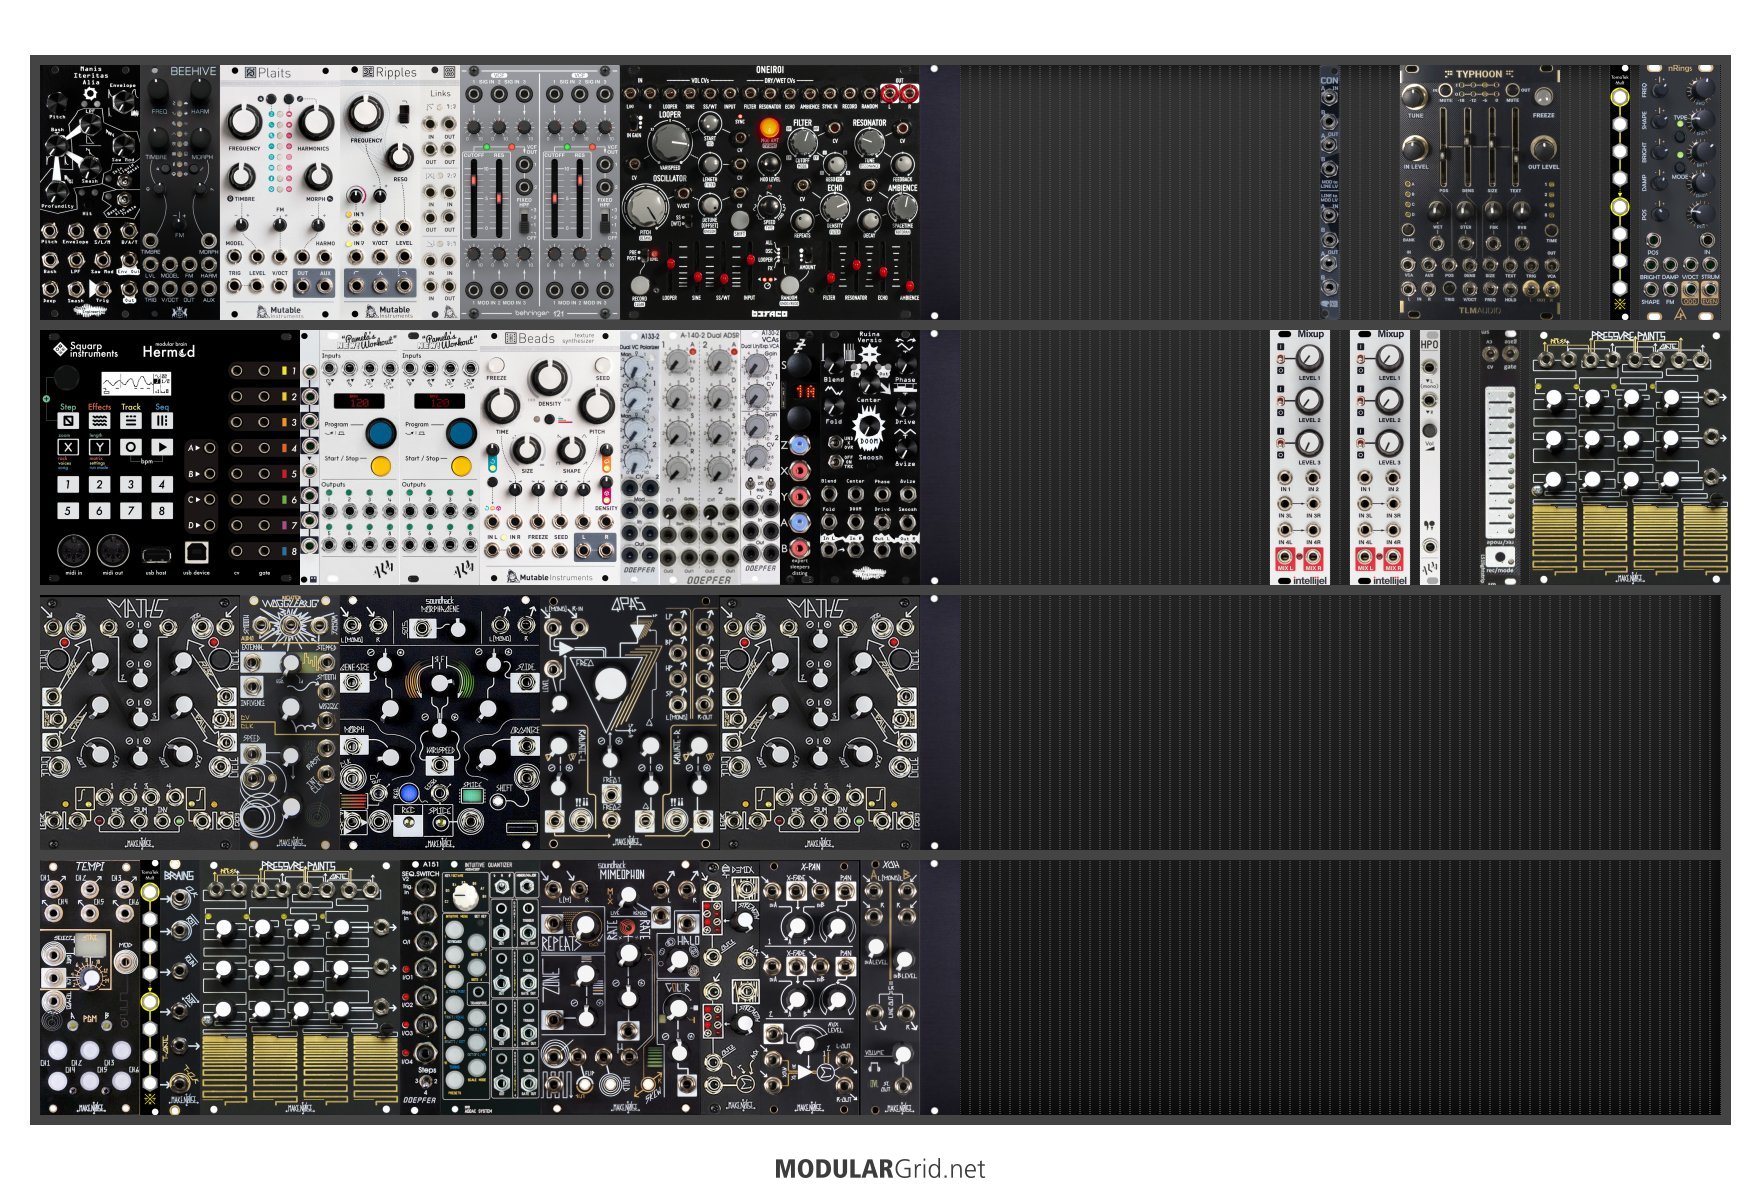Click the play triangle button on Hermod
1761x1190 pixels.
pos(162,447)
